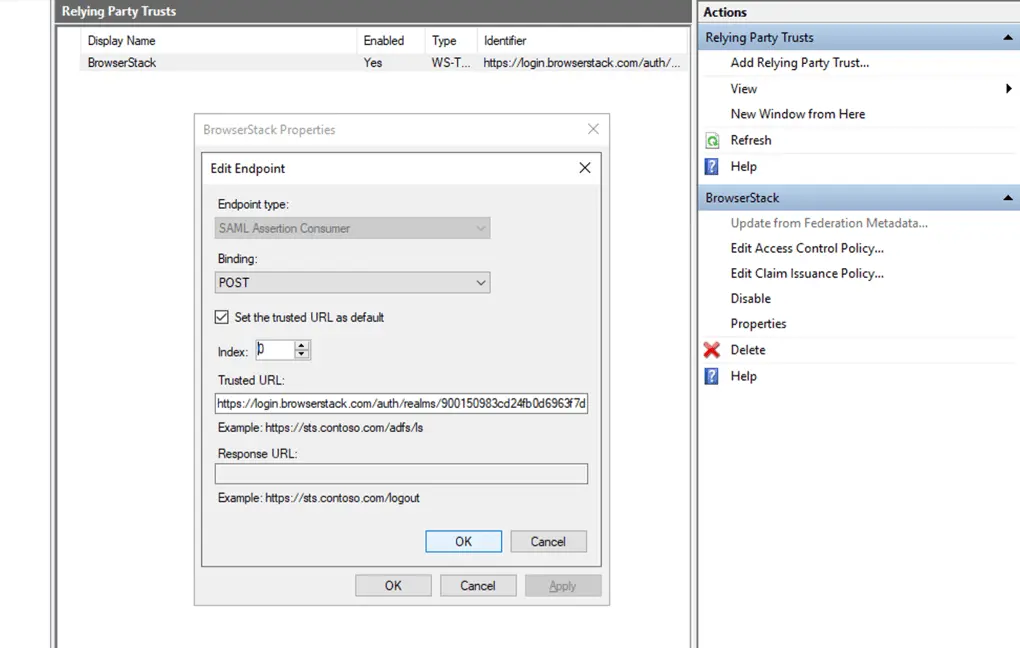Collapse the Relying Party Trusts actions section
Image resolution: width=1020 pixels, height=648 pixels.
click(1008, 38)
